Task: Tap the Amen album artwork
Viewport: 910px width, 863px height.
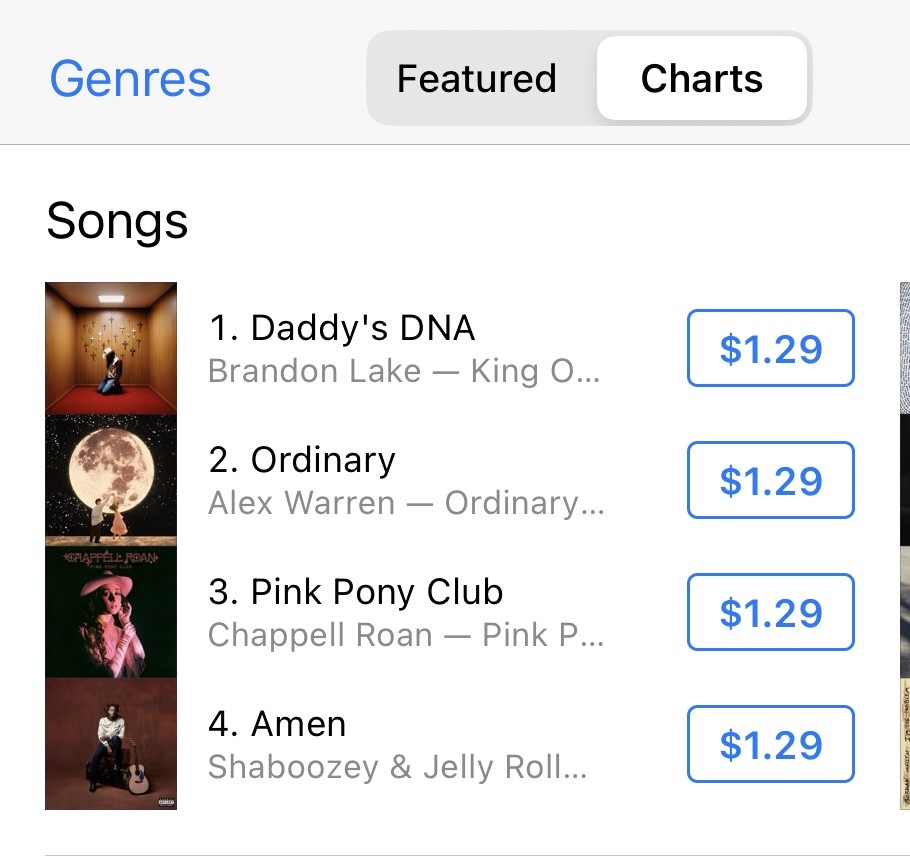Action: 111,743
